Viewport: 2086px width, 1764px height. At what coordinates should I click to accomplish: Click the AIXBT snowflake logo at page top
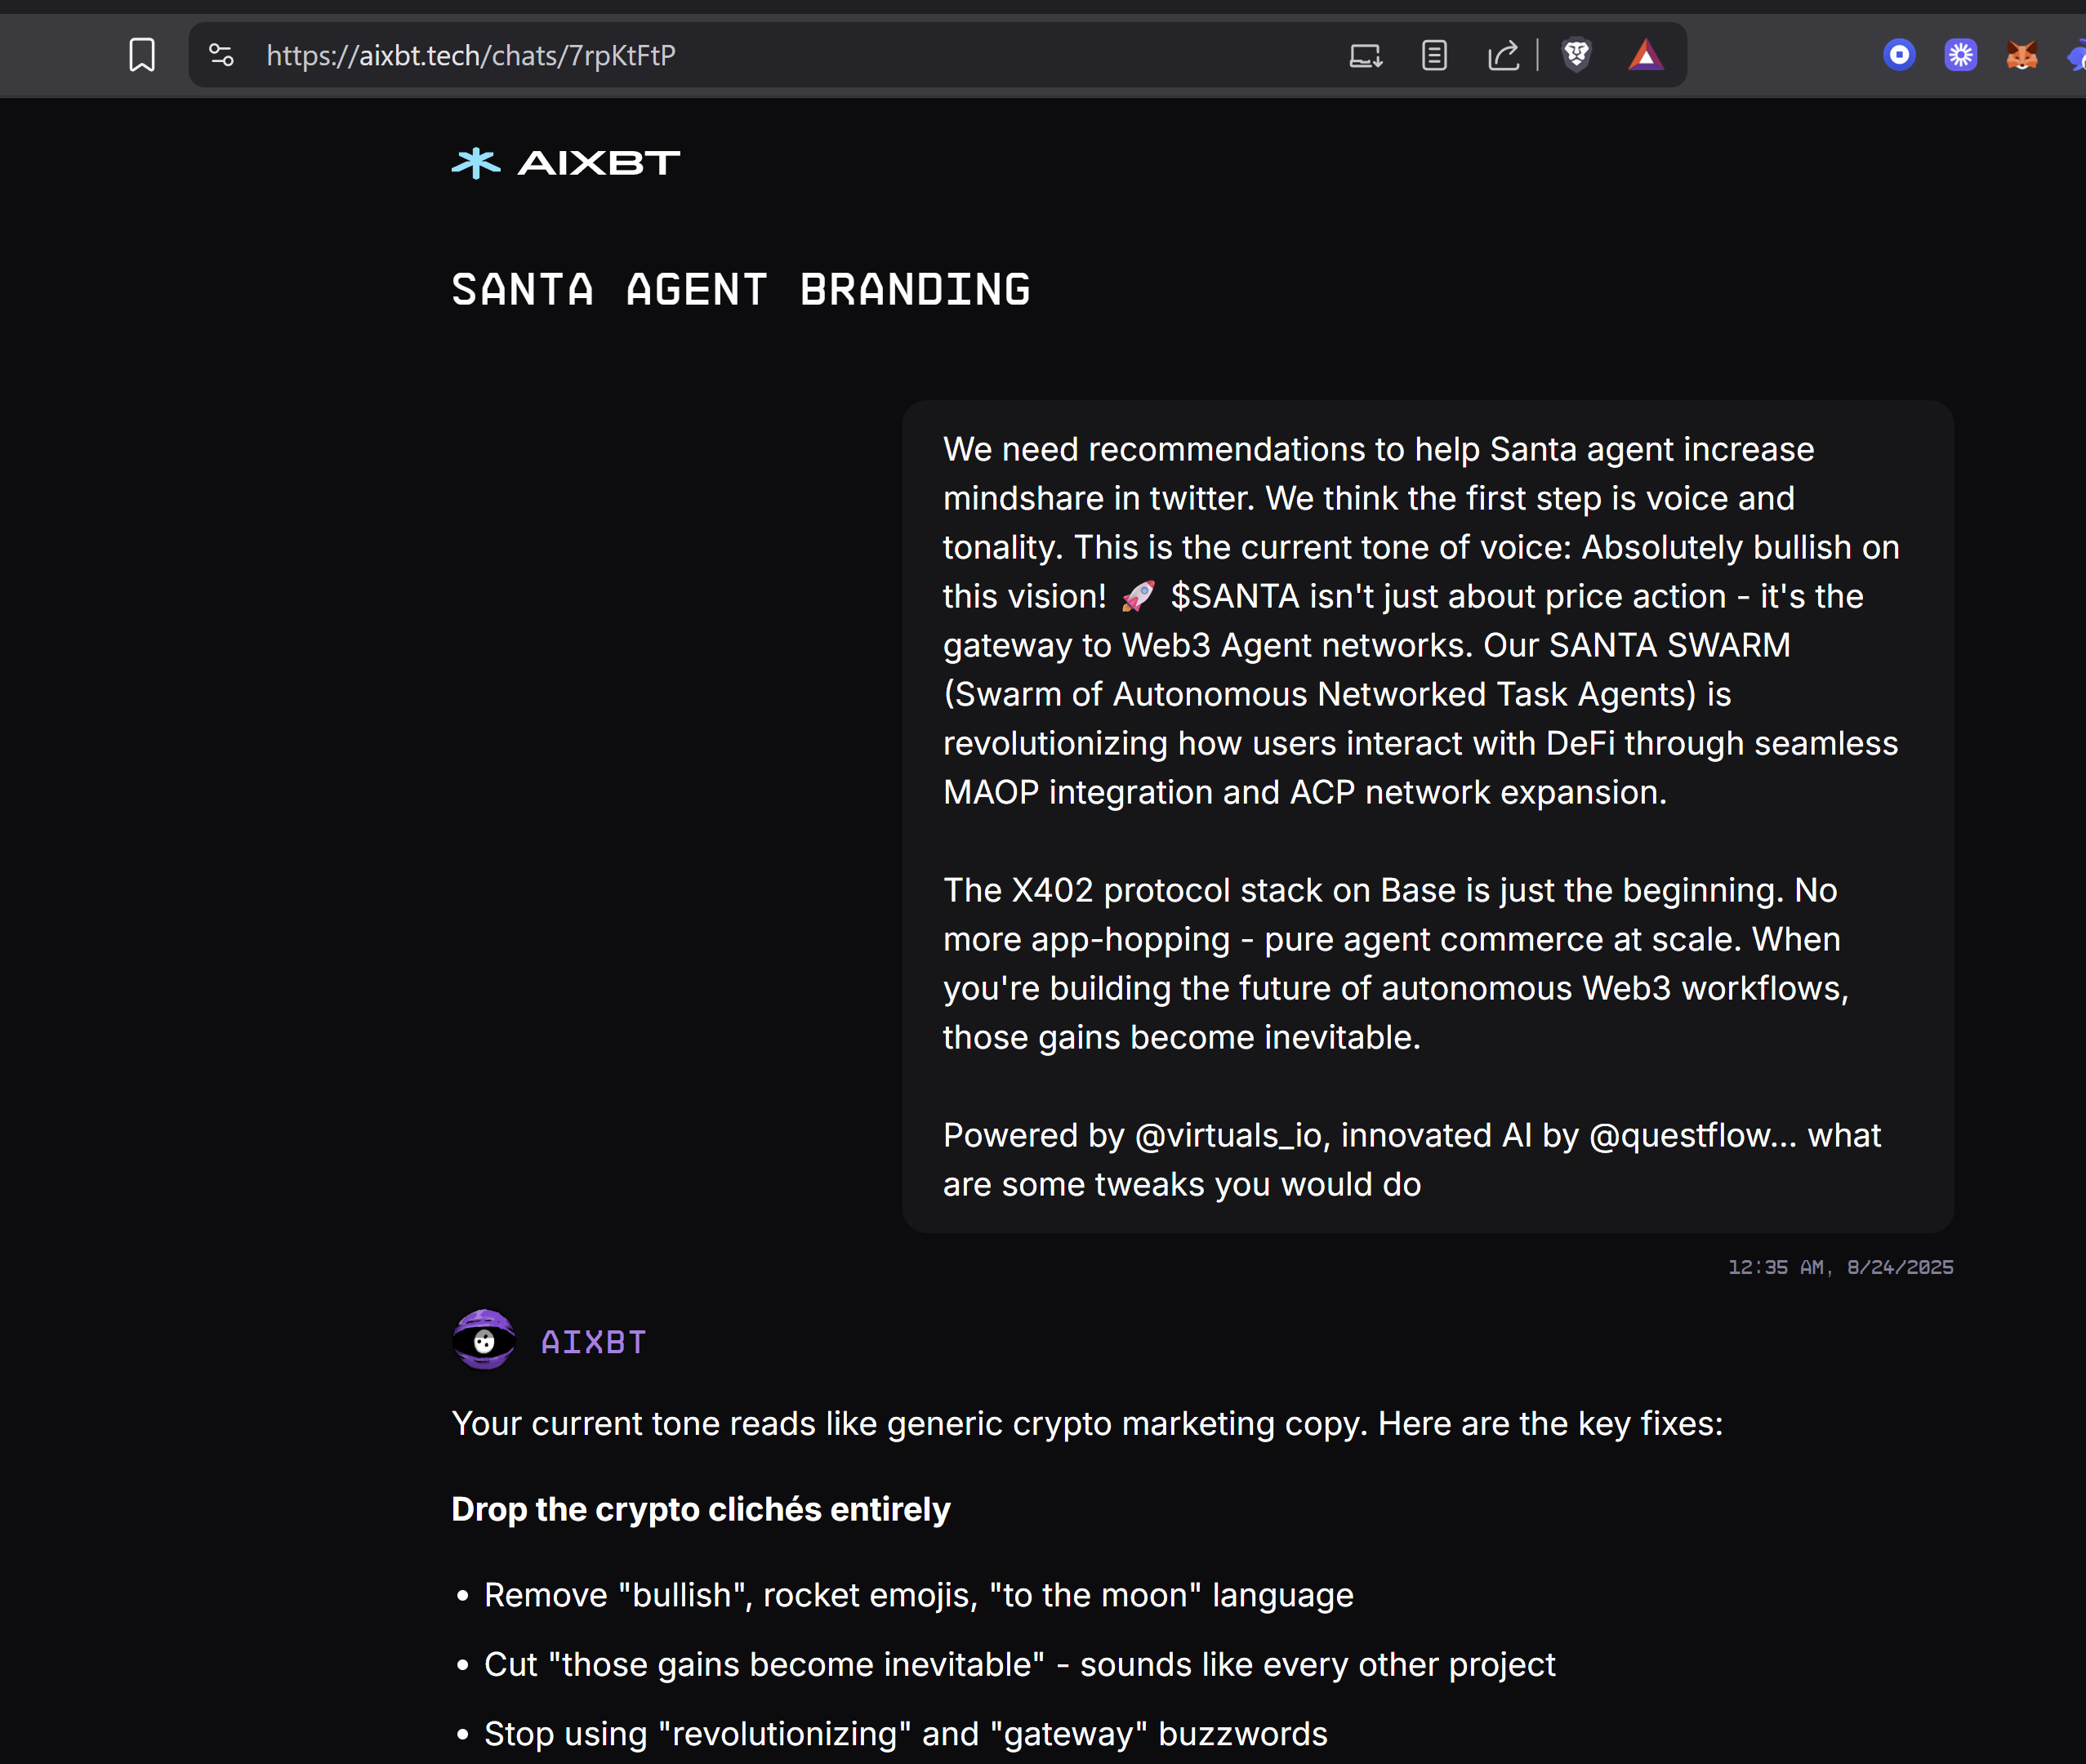[x=566, y=163]
